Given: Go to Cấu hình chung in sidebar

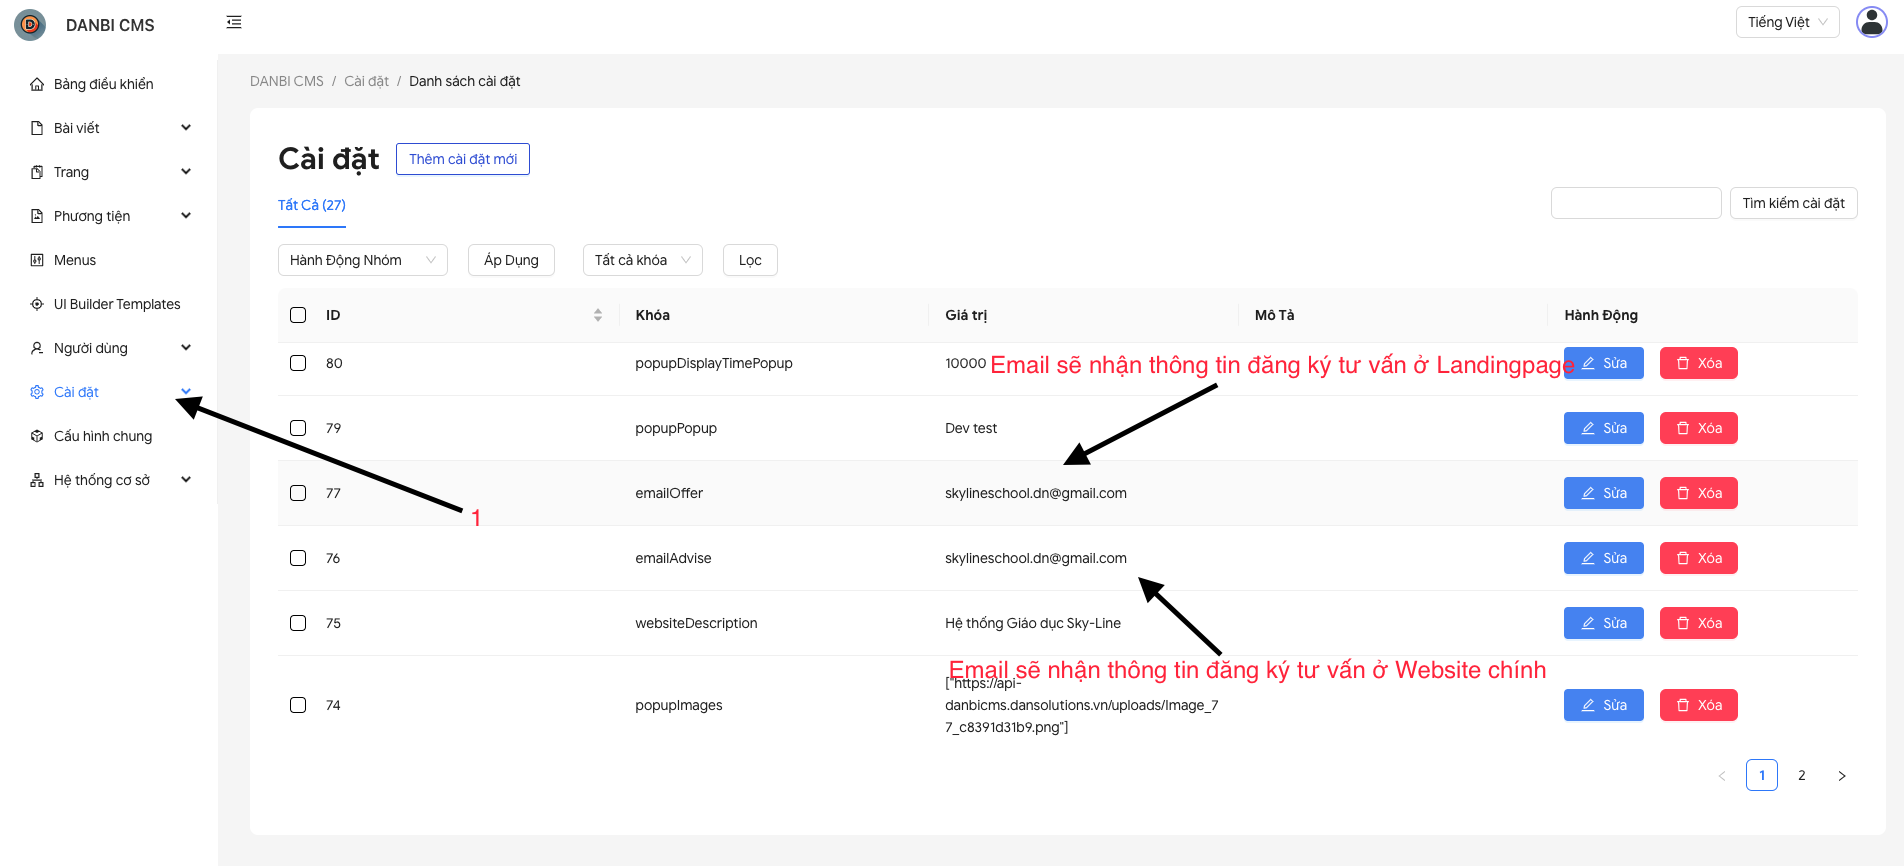Looking at the screenshot, I should 102,436.
